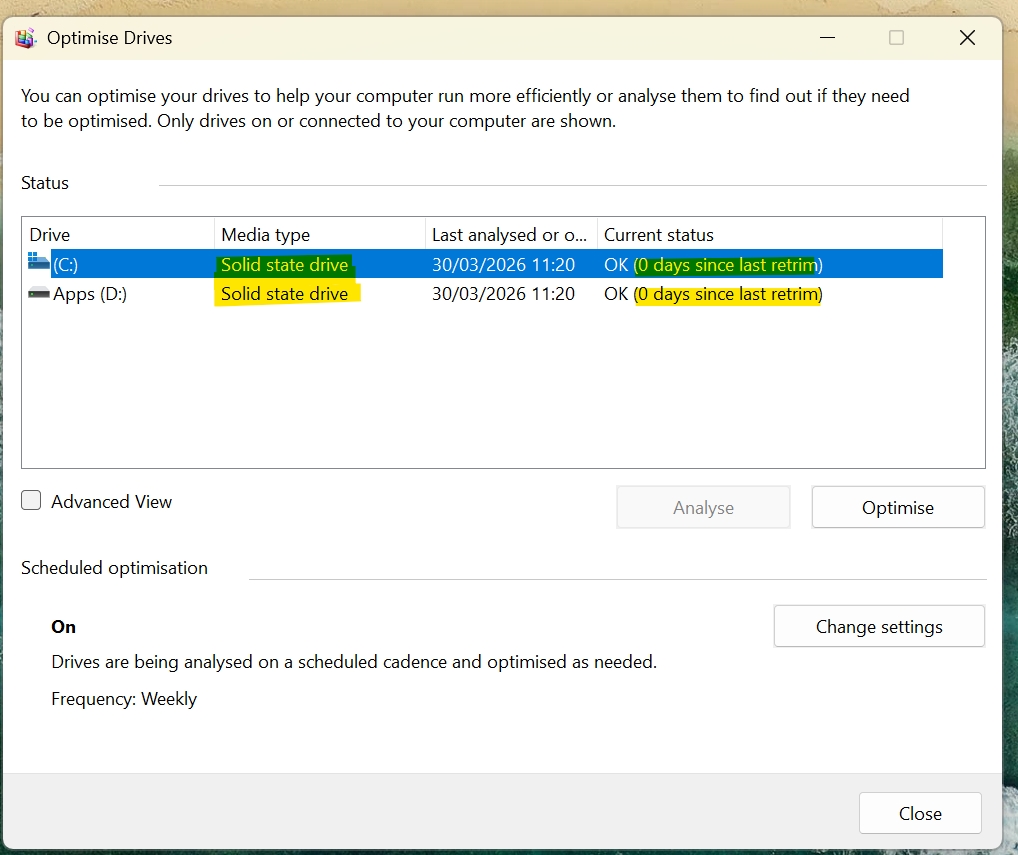Click the Analyse button
The width and height of the screenshot is (1018, 855).
(703, 508)
